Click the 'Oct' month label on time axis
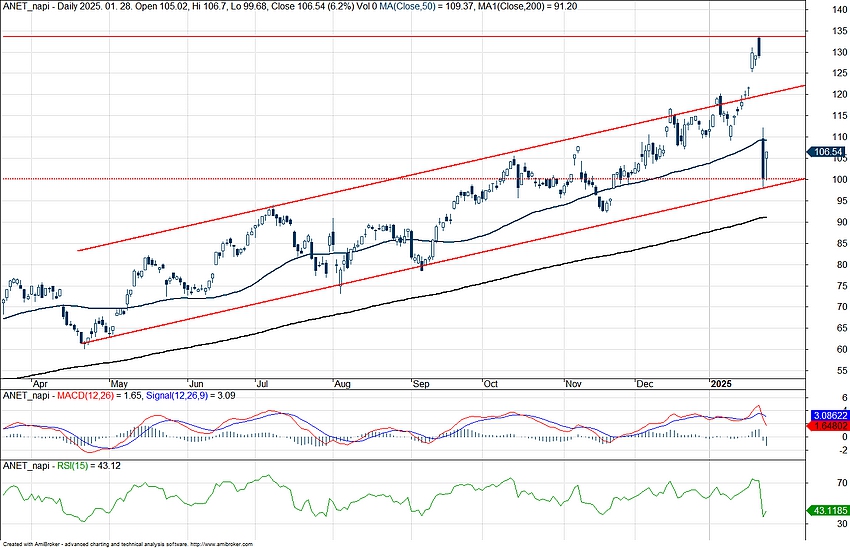The width and height of the screenshot is (850, 548). [x=491, y=384]
